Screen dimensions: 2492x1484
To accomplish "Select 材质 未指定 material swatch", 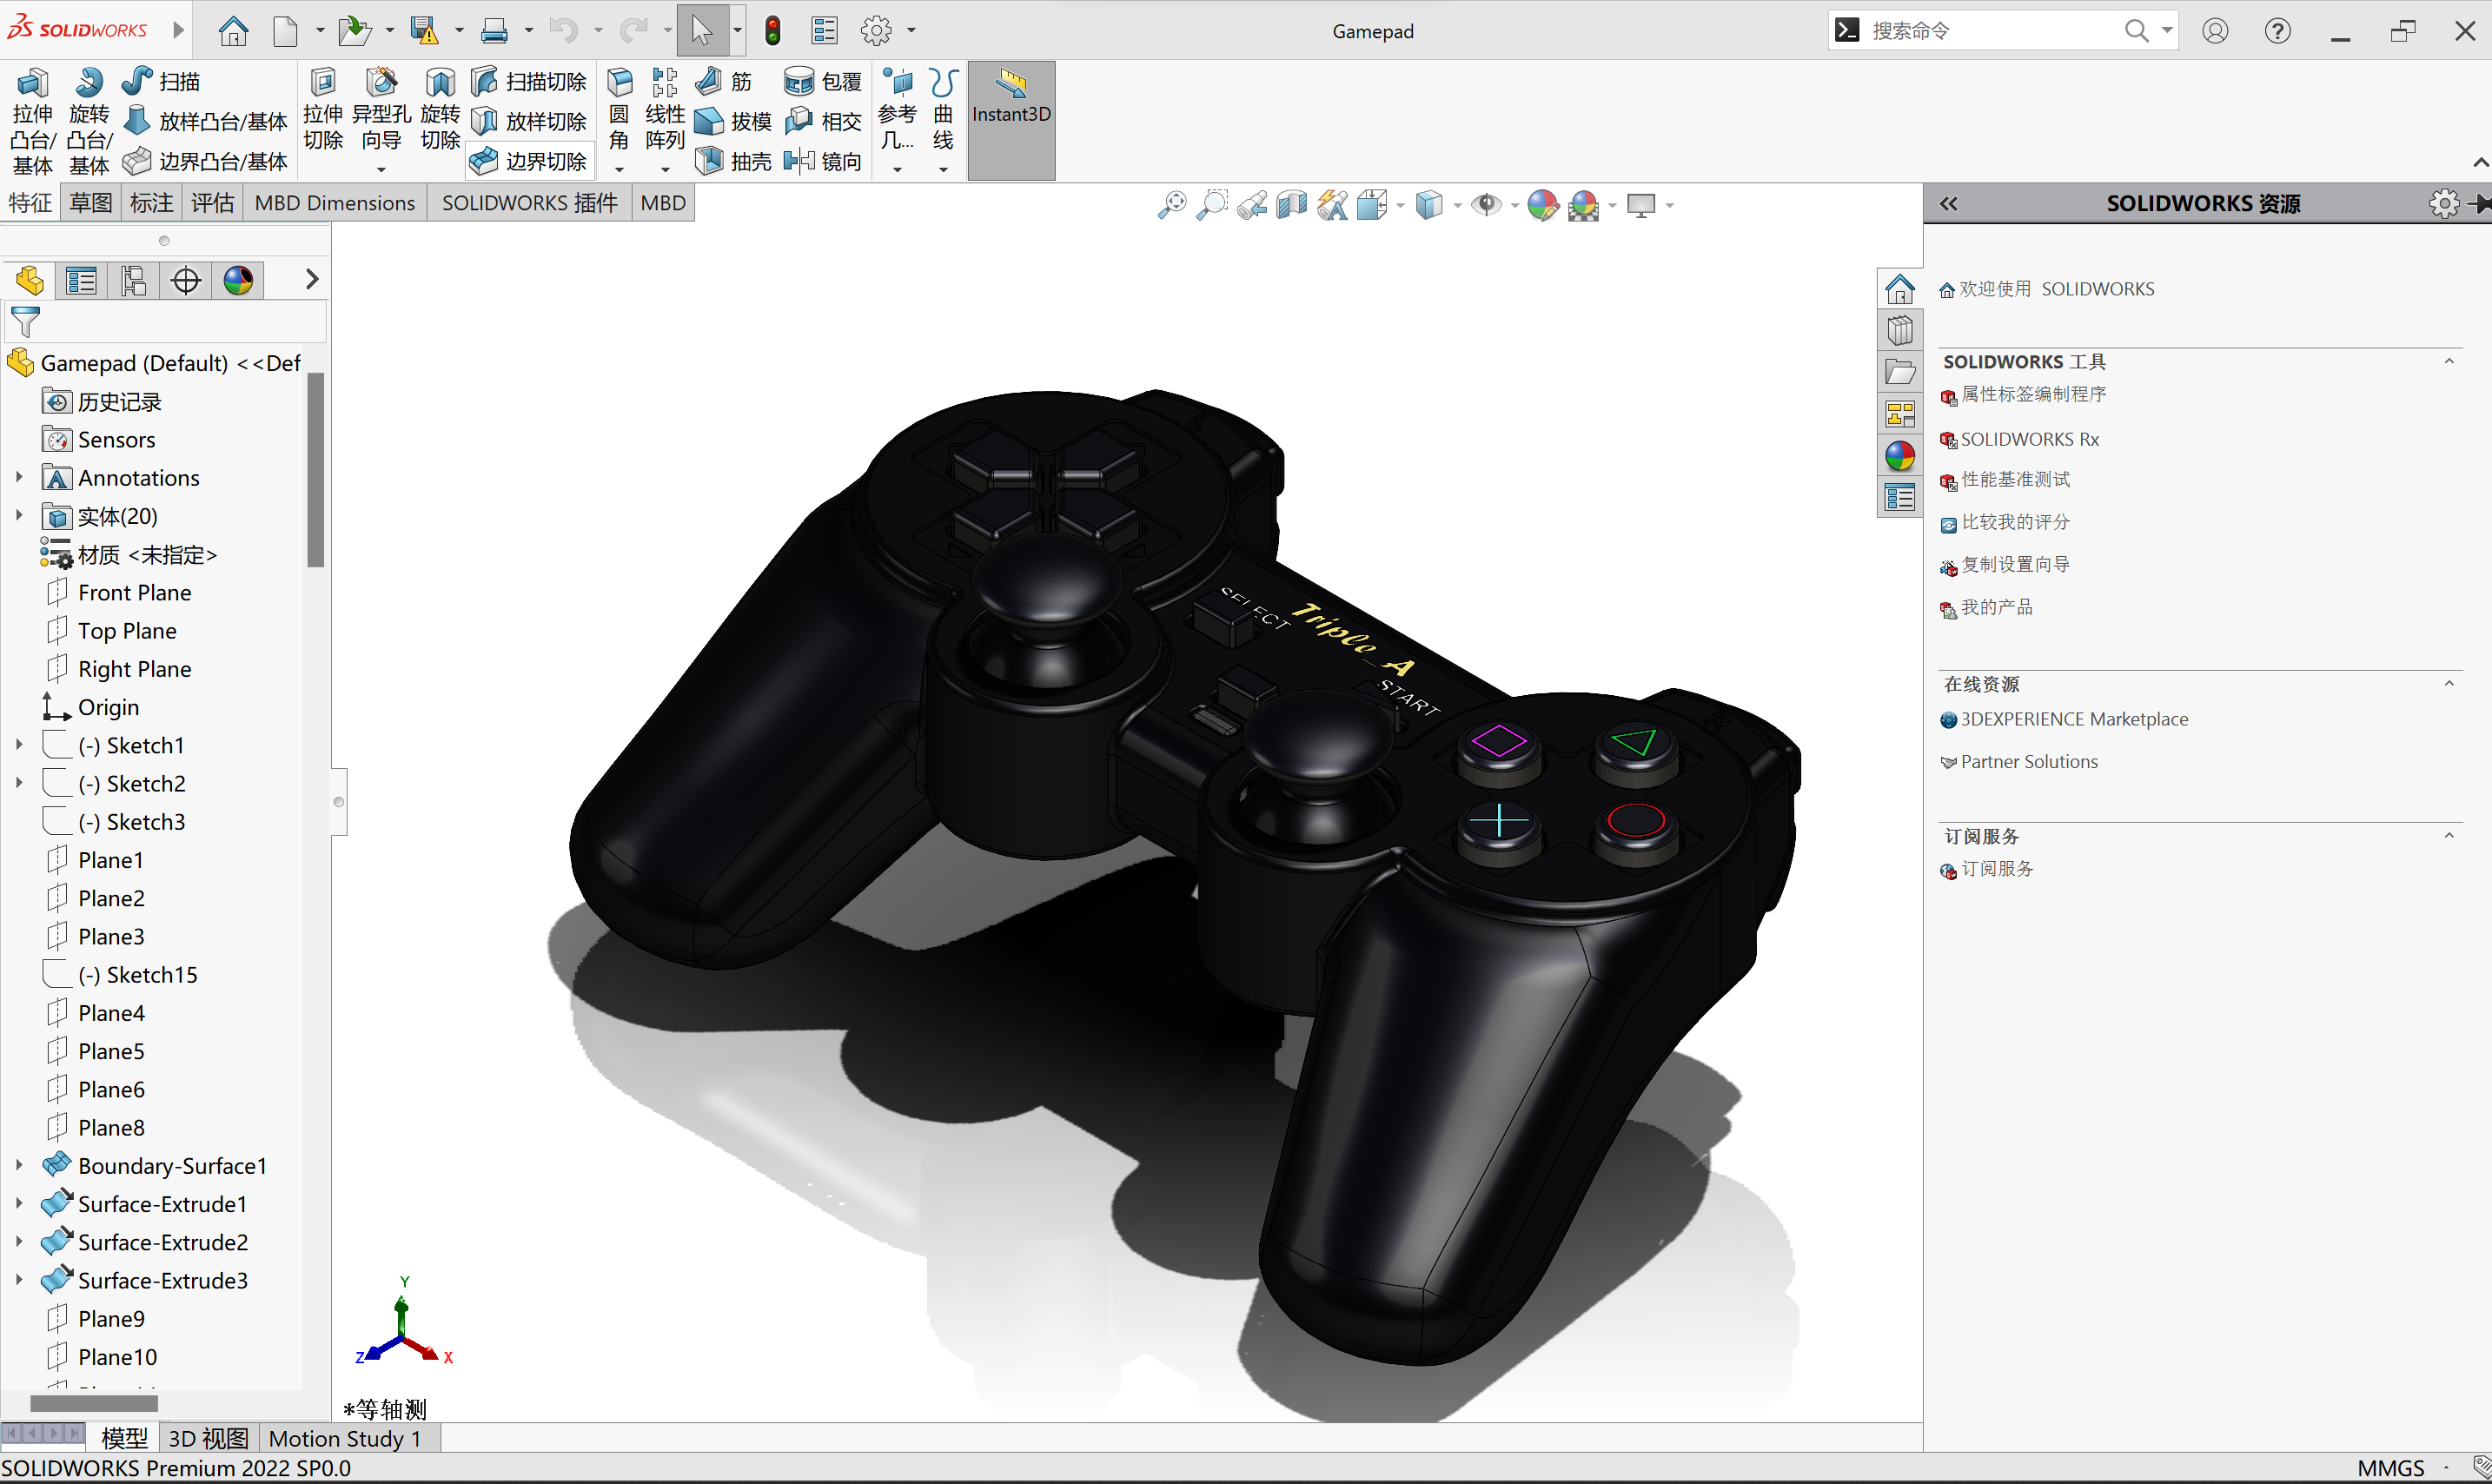I will pyautogui.click(x=55, y=553).
